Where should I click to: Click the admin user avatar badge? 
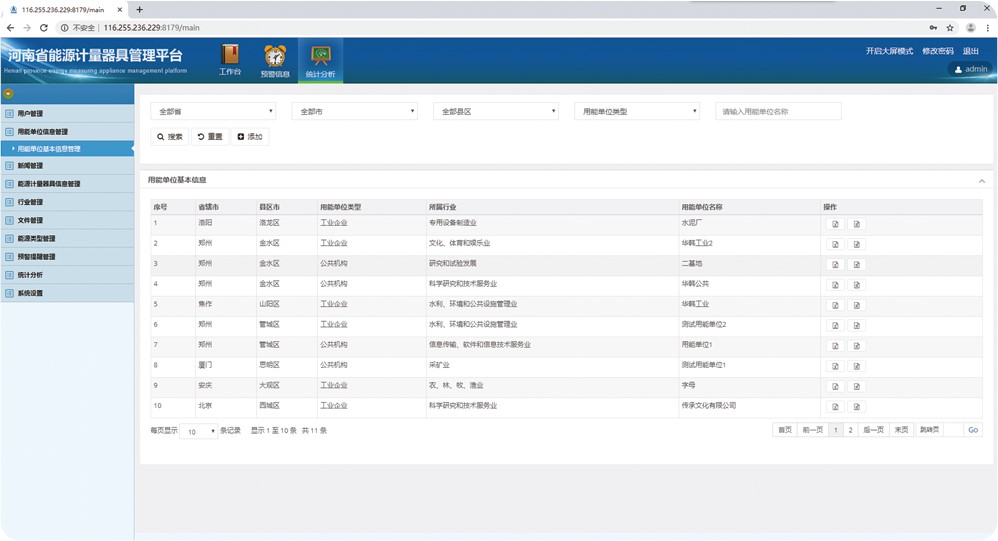(x=971, y=69)
